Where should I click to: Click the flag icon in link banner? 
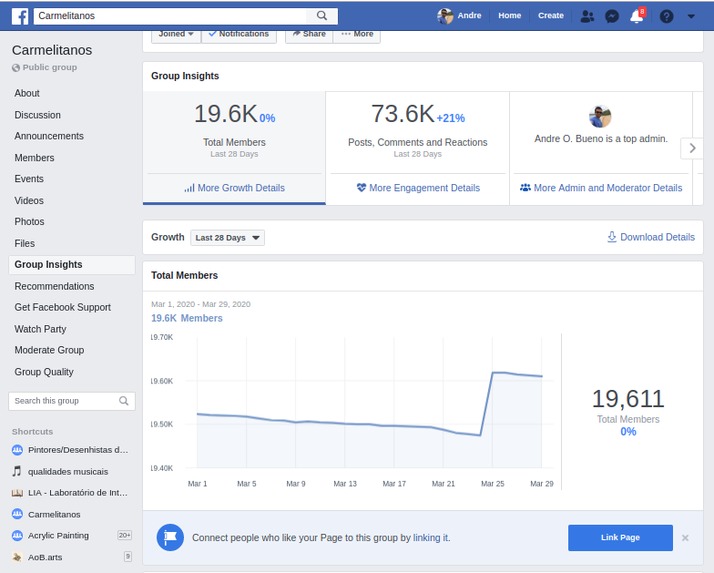tap(170, 537)
